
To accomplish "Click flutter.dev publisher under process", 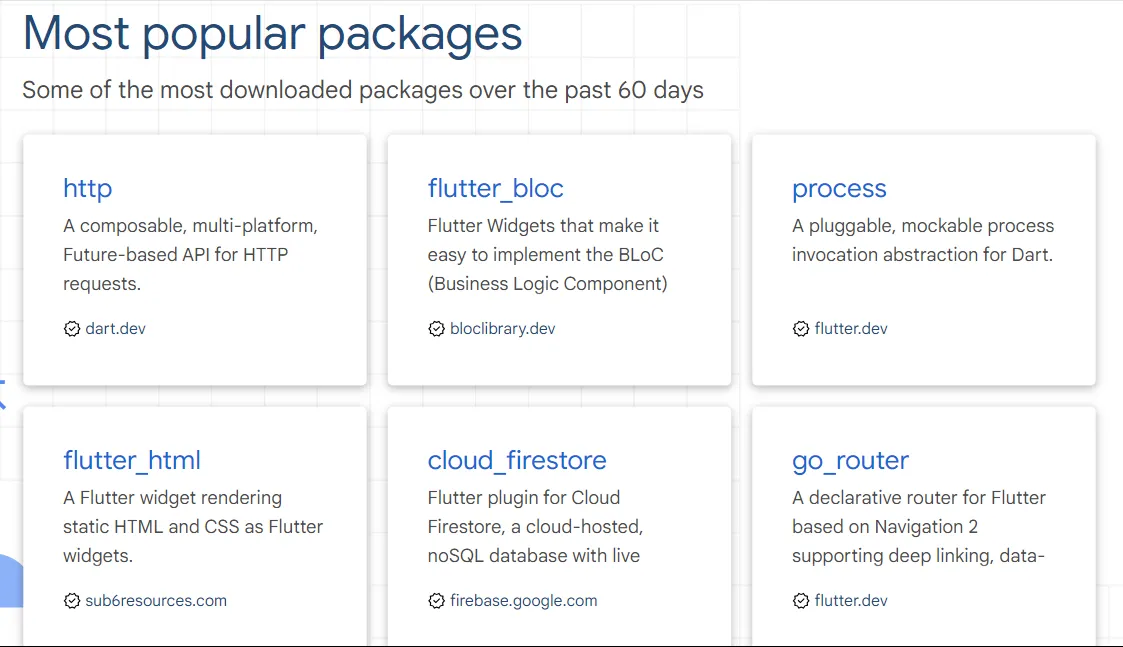I will click(x=851, y=329).
